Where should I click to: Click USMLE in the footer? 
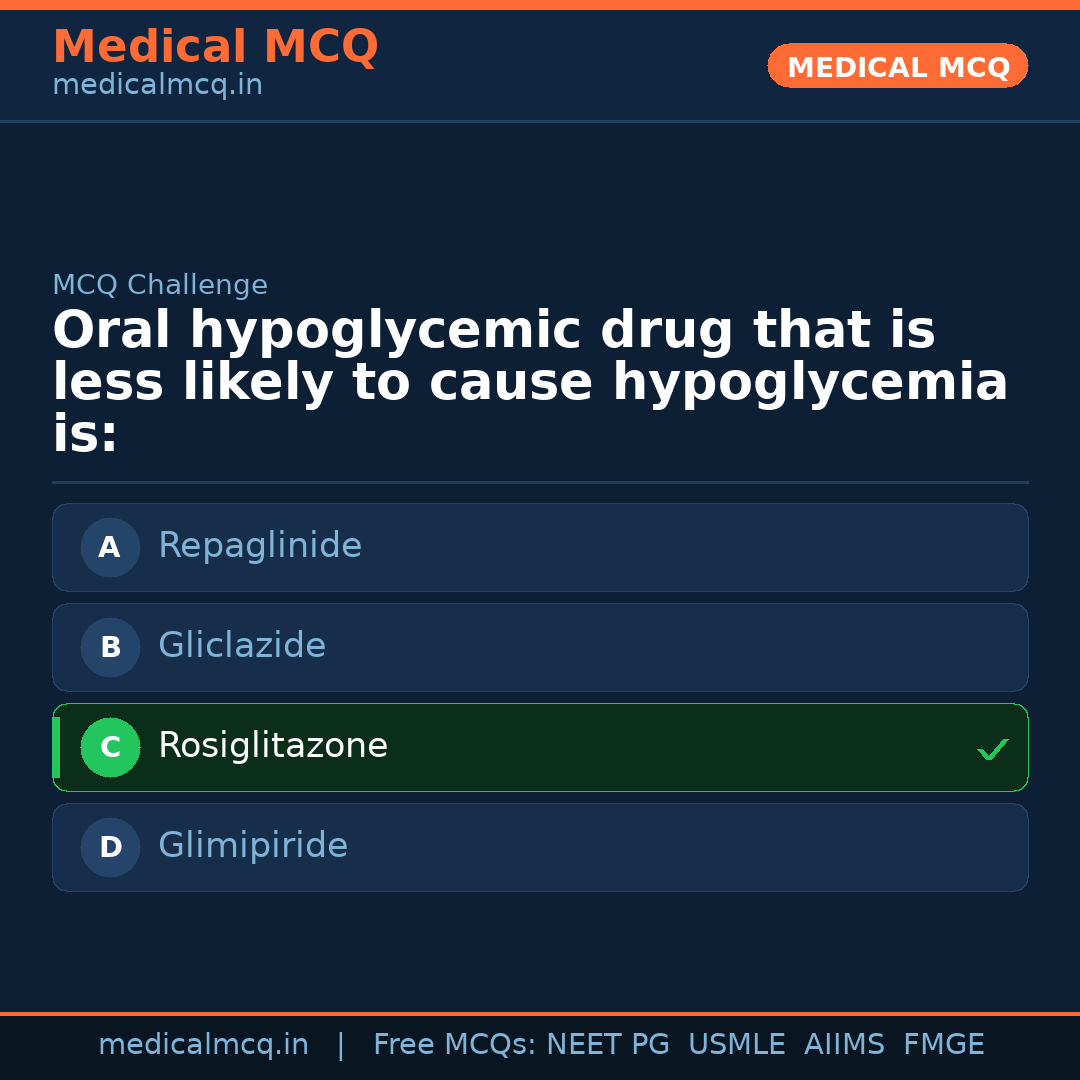tap(736, 1045)
